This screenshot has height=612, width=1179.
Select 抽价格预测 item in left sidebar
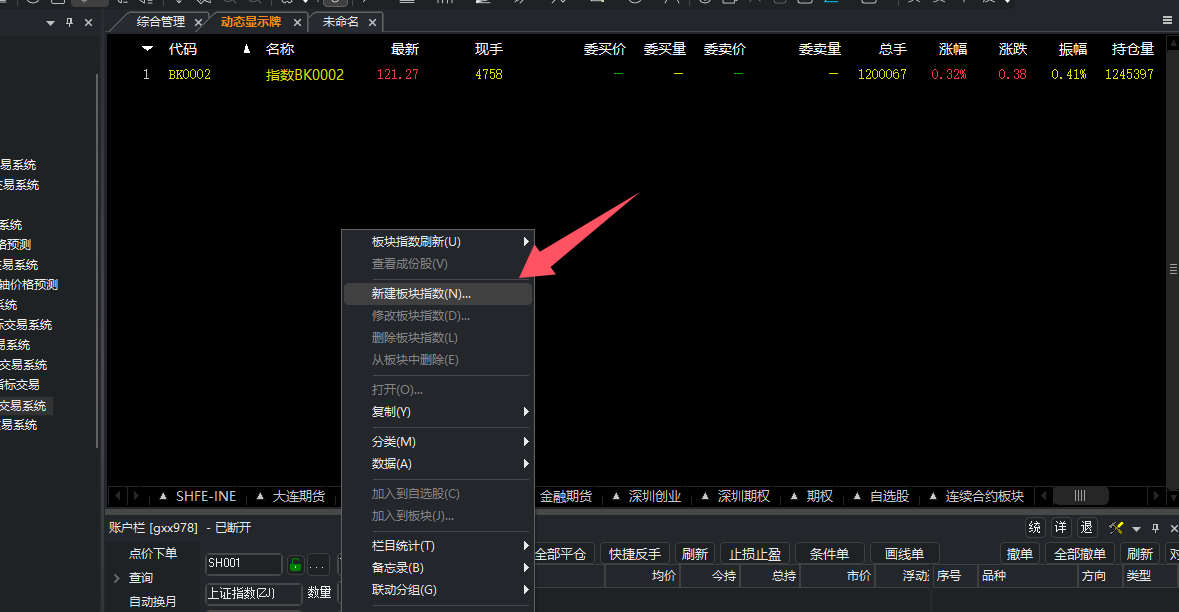(29, 285)
